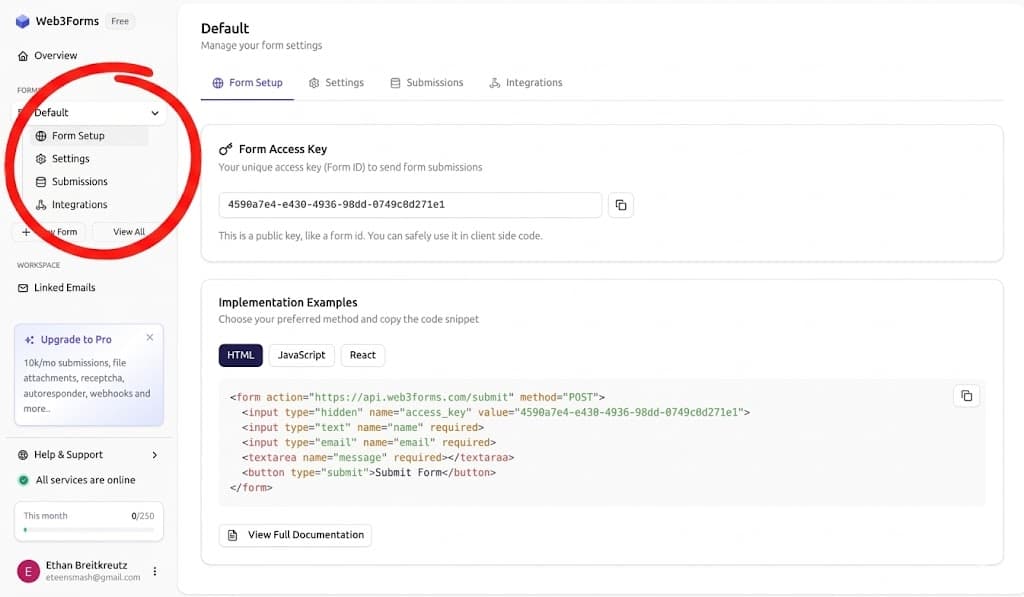Image resolution: width=1024 pixels, height=597 pixels.
Task: Open the account options three-dot menu
Action: [155, 570]
